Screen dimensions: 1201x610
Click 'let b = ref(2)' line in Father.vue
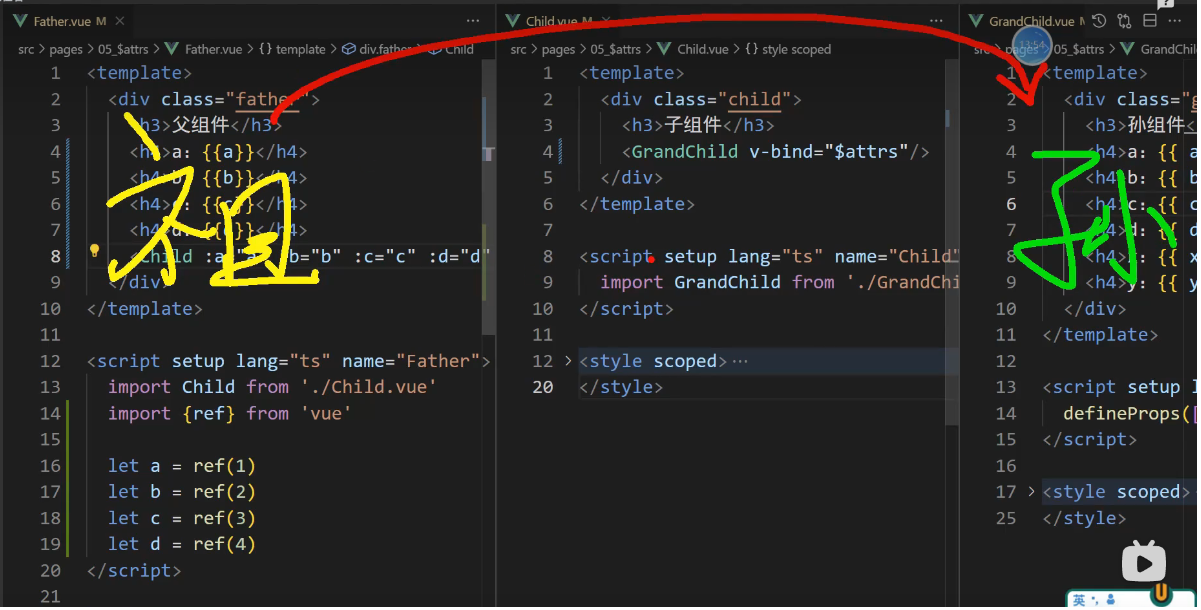click(182, 492)
